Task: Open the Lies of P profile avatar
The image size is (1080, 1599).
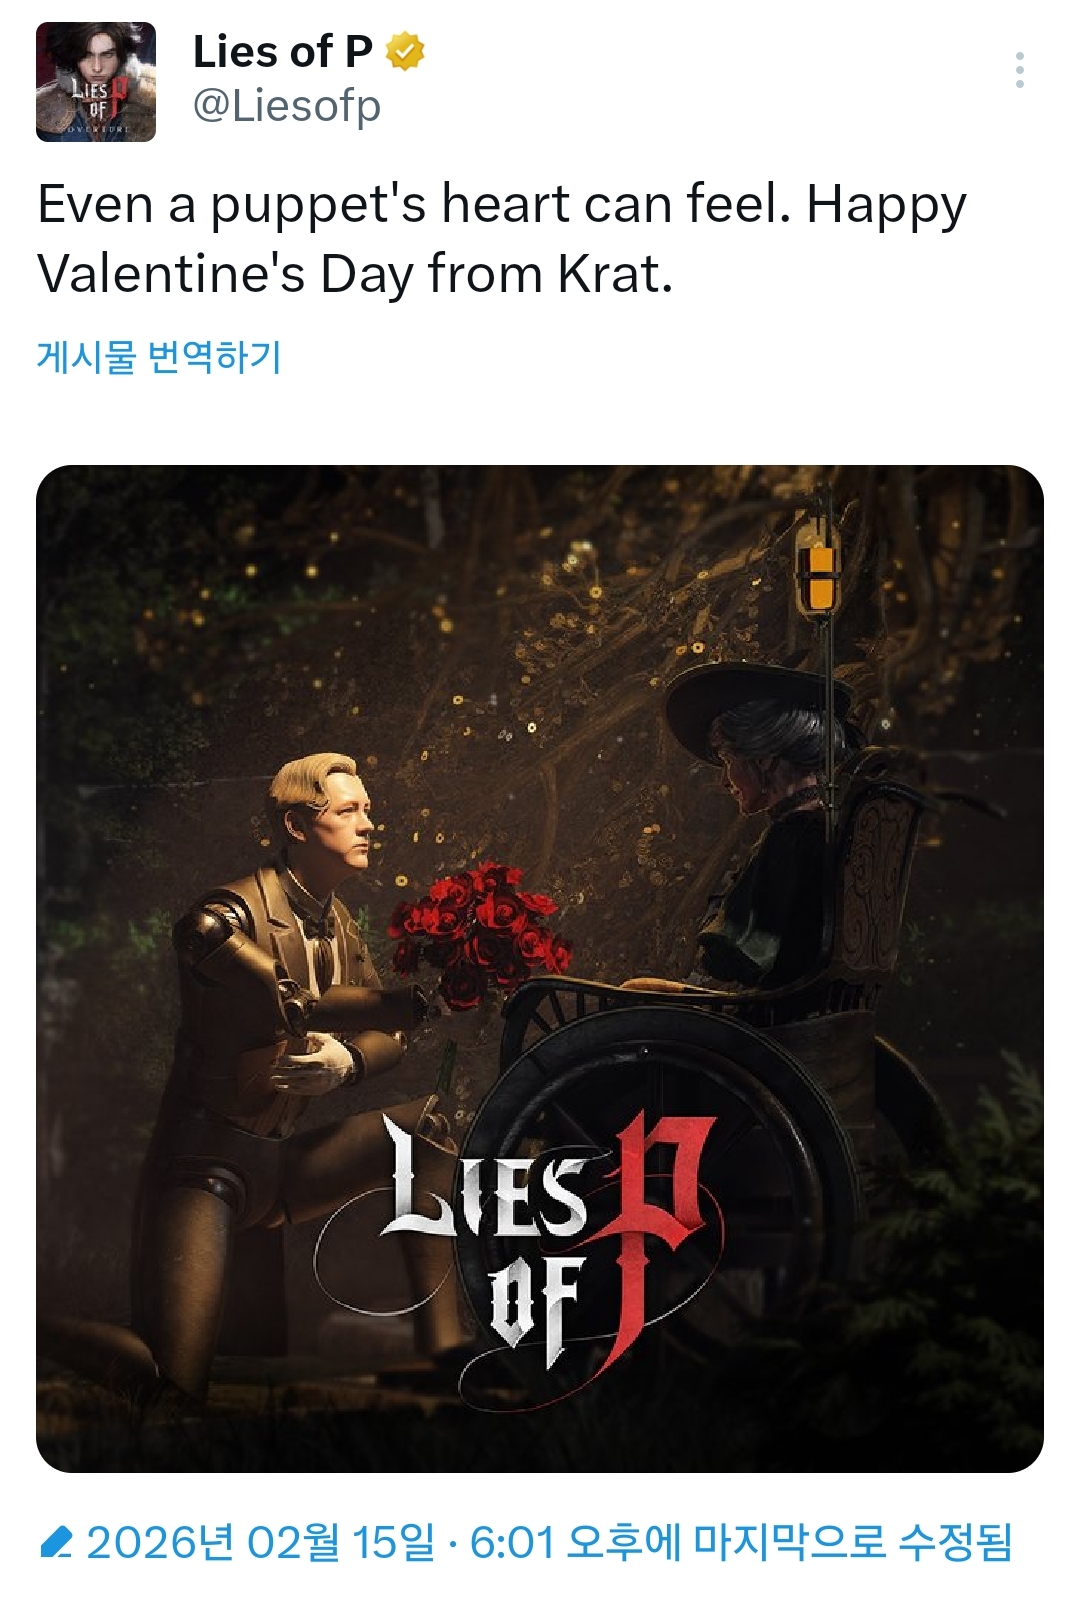Action: click(96, 82)
